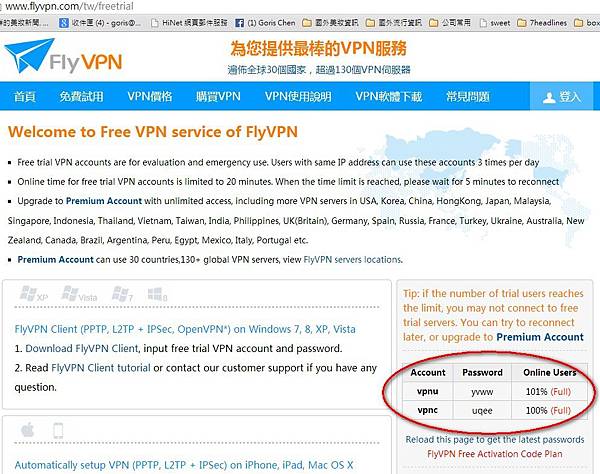Click the 101% (Full) online users cell
Image resolution: width=600 pixels, height=474 pixels.
click(x=549, y=391)
